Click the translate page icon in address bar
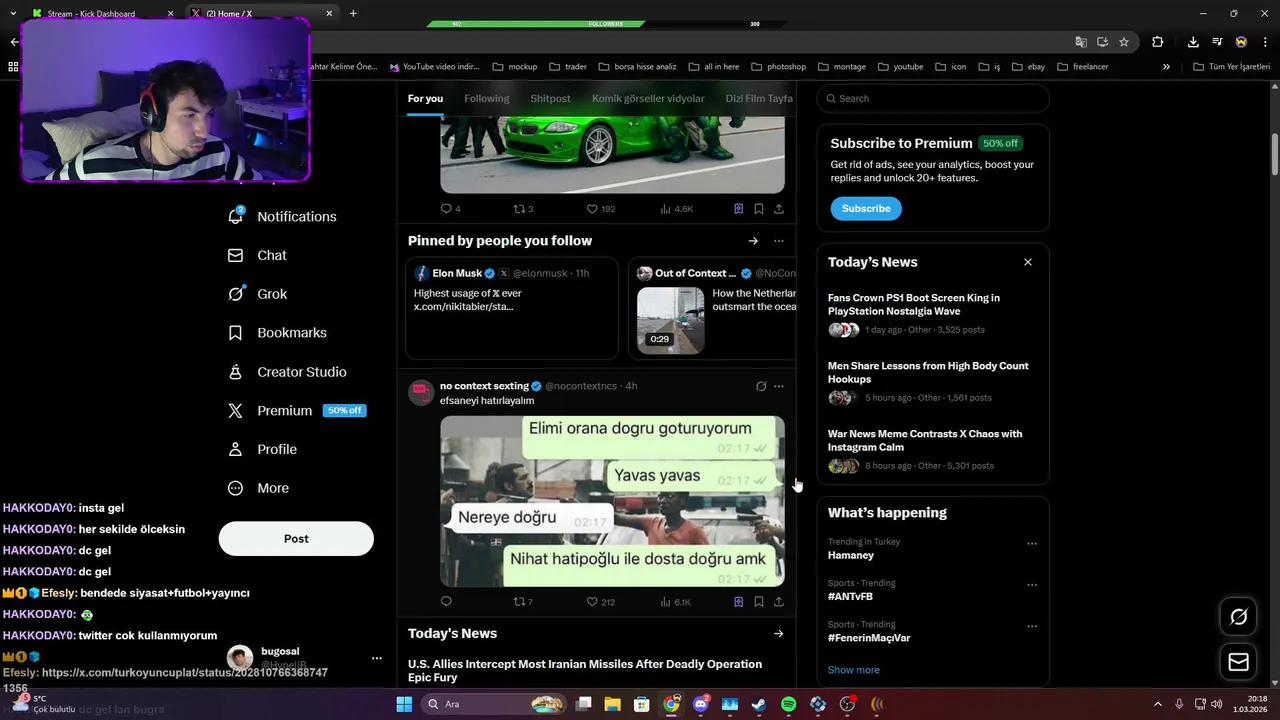Image resolution: width=1280 pixels, height=720 pixels. (1081, 42)
